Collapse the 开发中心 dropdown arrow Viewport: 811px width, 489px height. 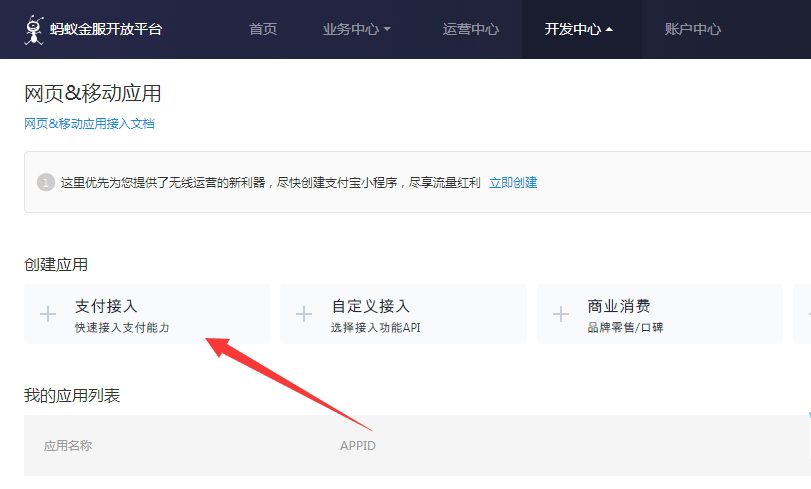(609, 30)
